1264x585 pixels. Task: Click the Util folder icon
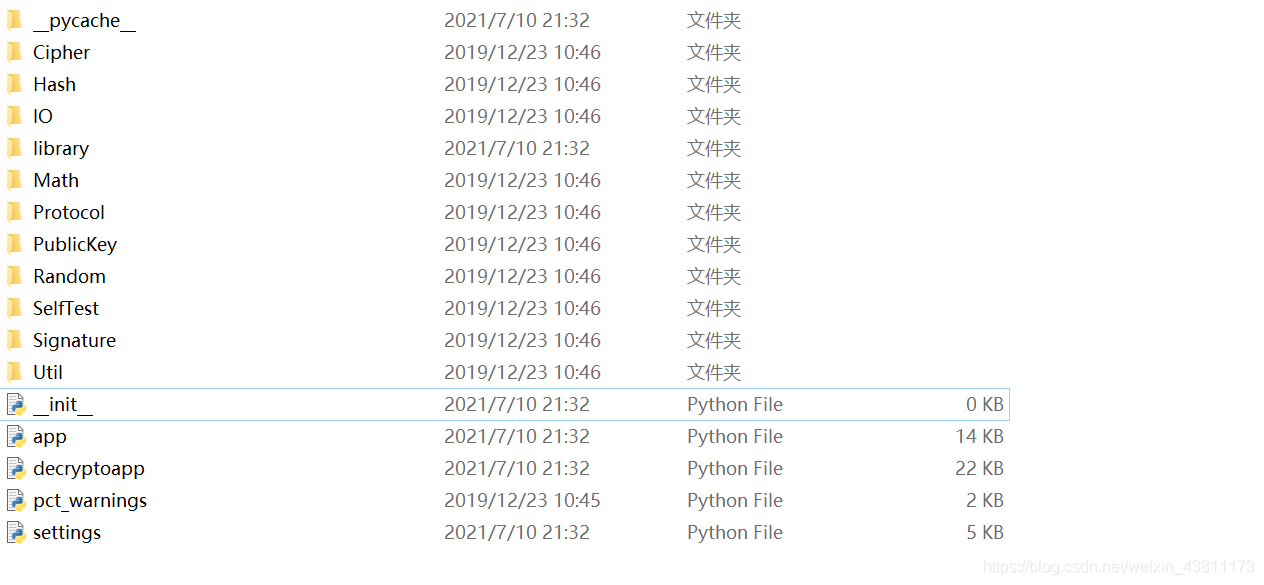[x=14, y=372]
